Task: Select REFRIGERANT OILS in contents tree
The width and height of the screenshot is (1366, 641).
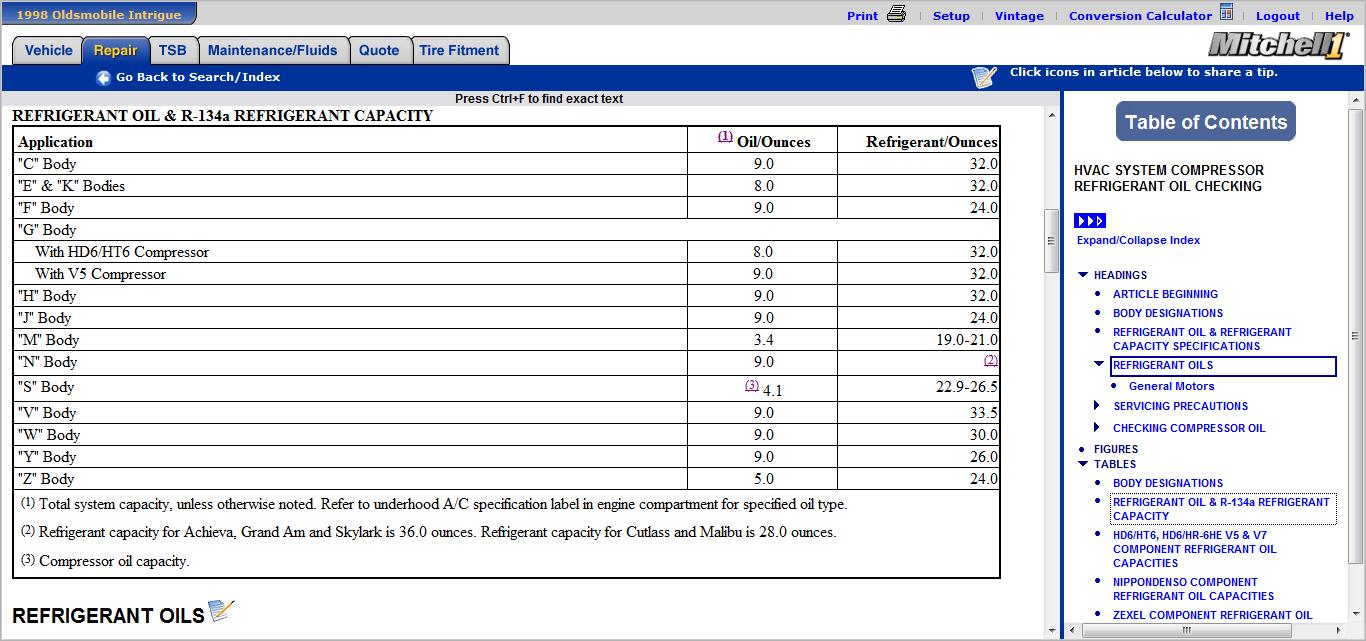Action: [1223, 366]
